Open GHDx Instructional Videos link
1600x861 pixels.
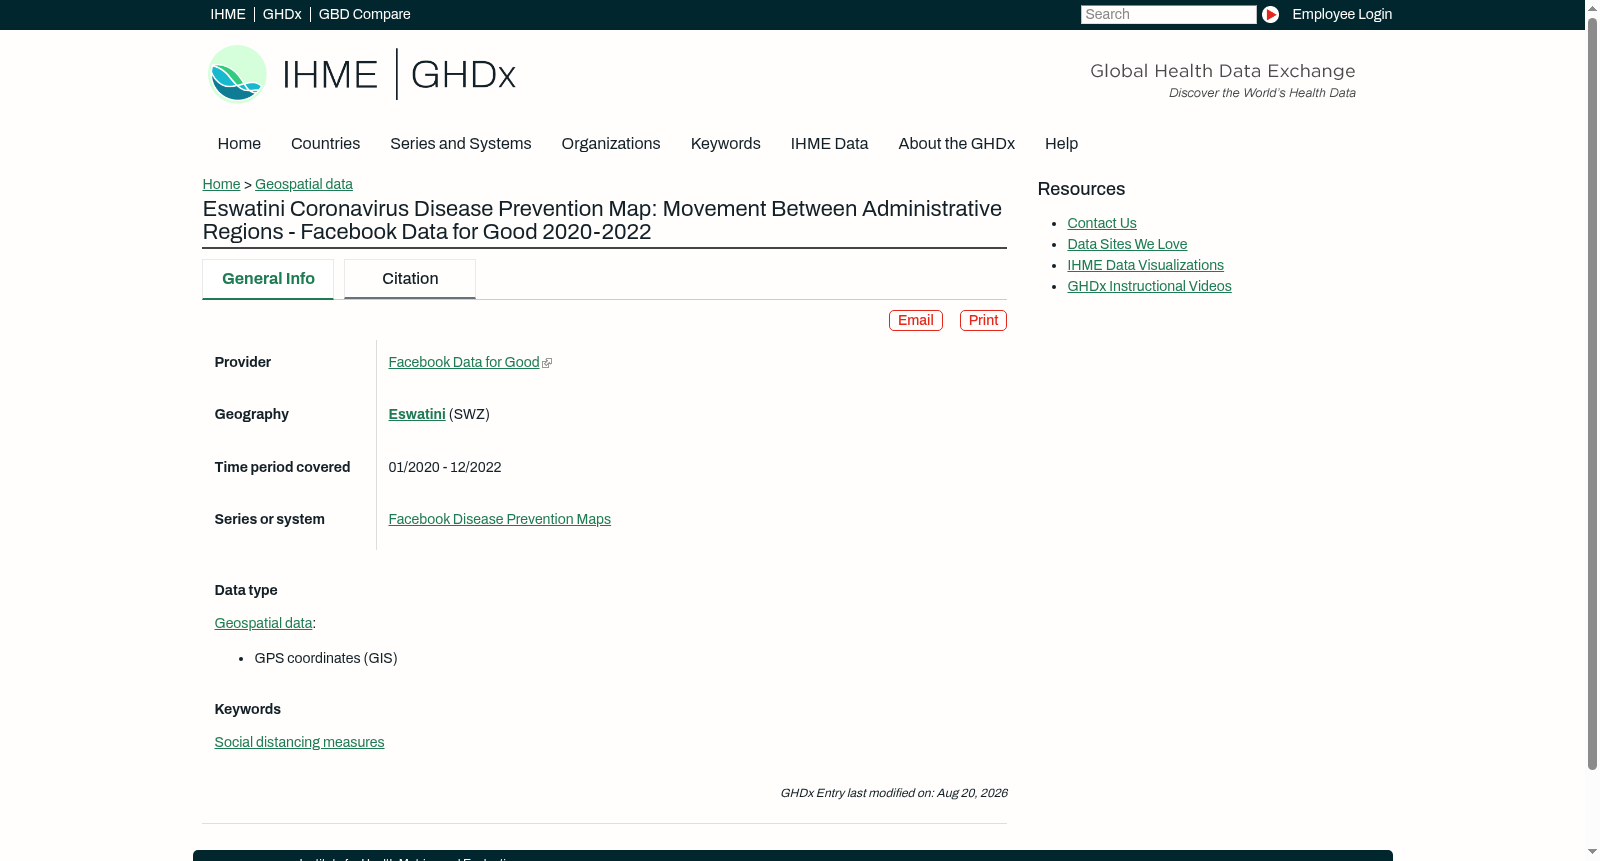[x=1149, y=286]
